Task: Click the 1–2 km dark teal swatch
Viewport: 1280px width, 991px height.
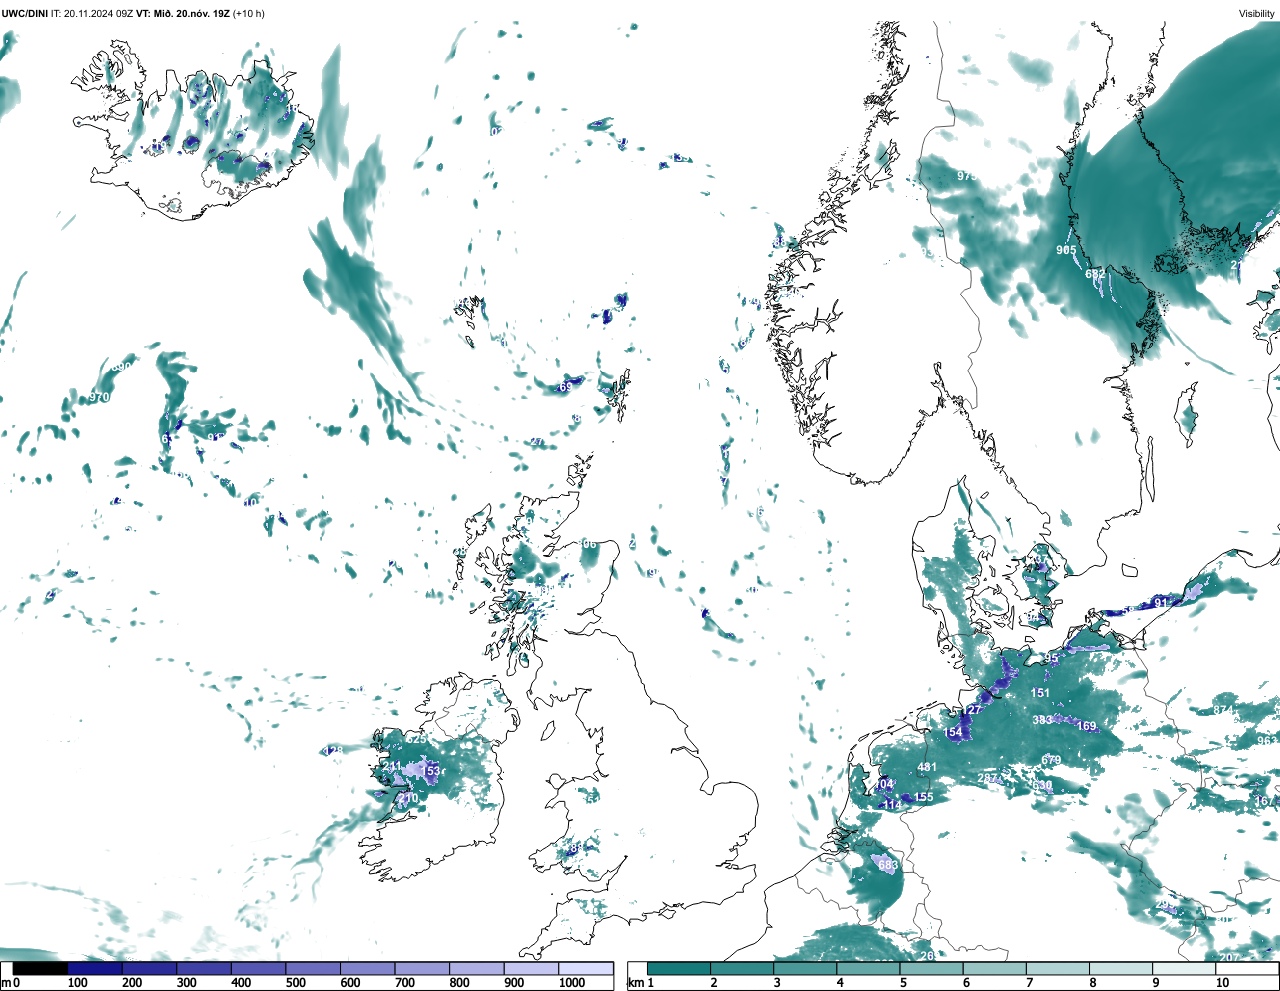Action: coord(679,968)
